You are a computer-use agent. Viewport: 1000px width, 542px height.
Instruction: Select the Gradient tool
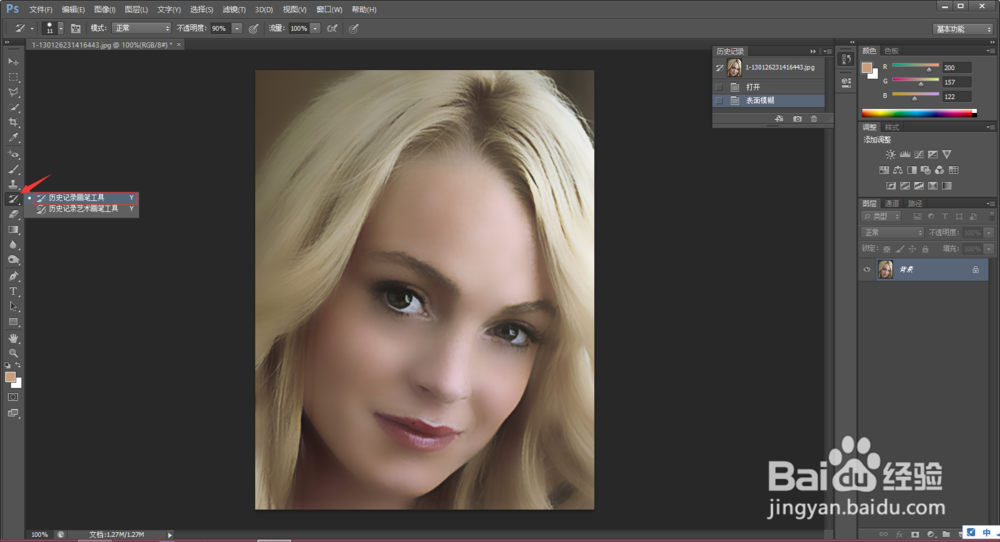click(x=13, y=230)
